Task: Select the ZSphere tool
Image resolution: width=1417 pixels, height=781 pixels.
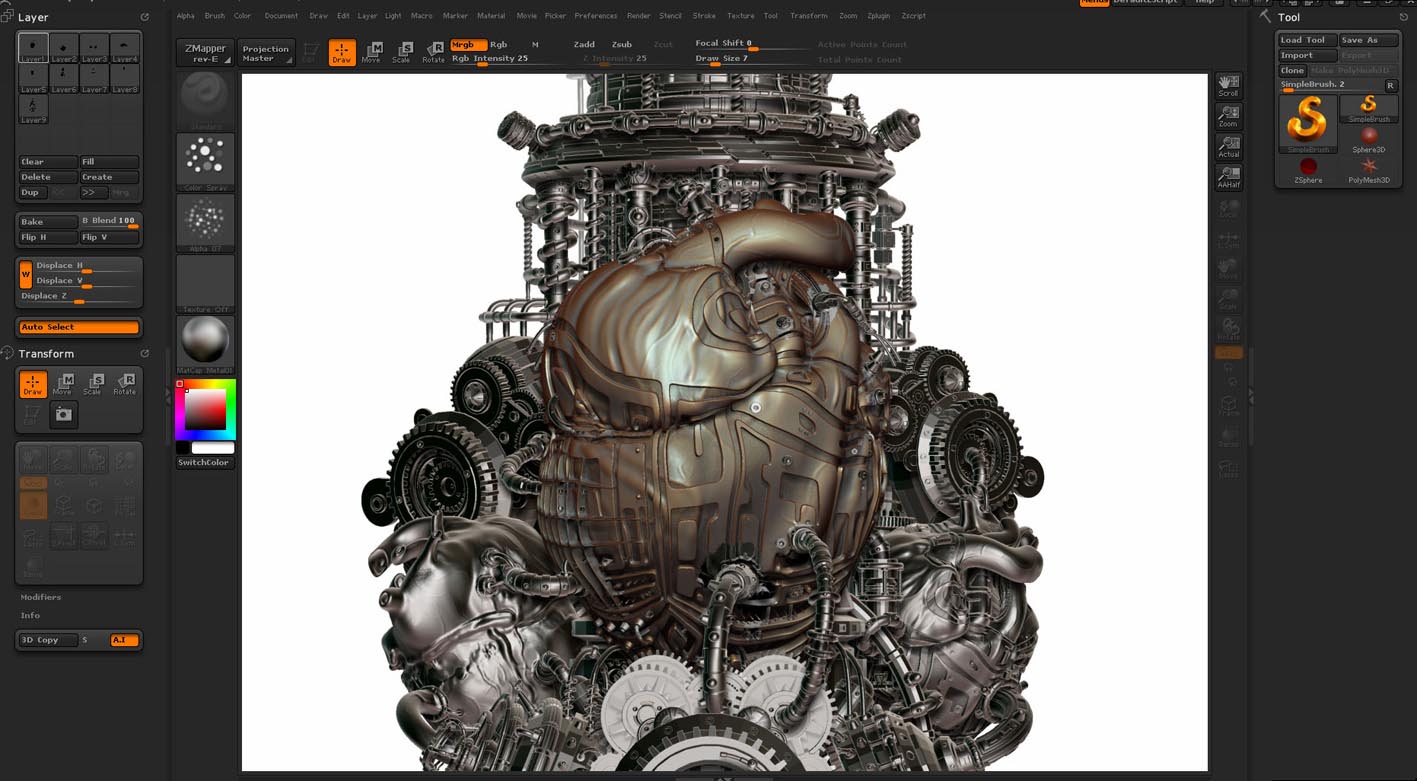Action: 1308,170
